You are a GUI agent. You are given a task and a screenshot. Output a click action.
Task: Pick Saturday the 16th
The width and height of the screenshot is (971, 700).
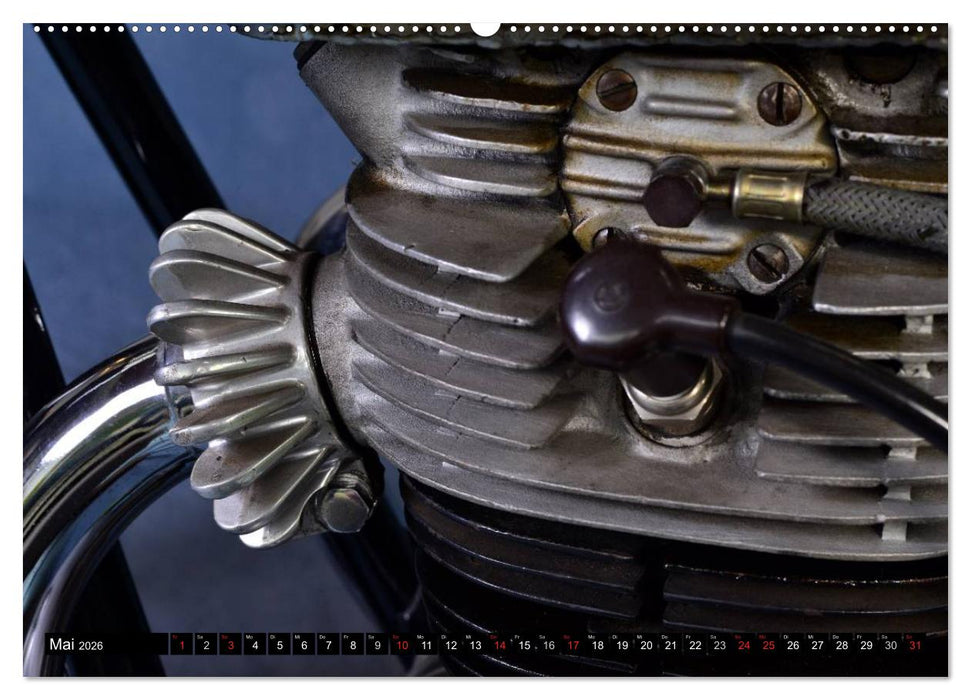[548, 645]
